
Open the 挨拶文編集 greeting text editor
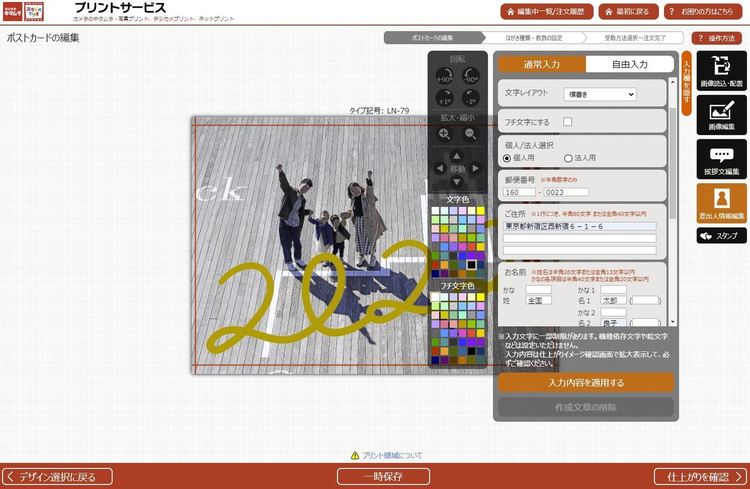[721, 160]
